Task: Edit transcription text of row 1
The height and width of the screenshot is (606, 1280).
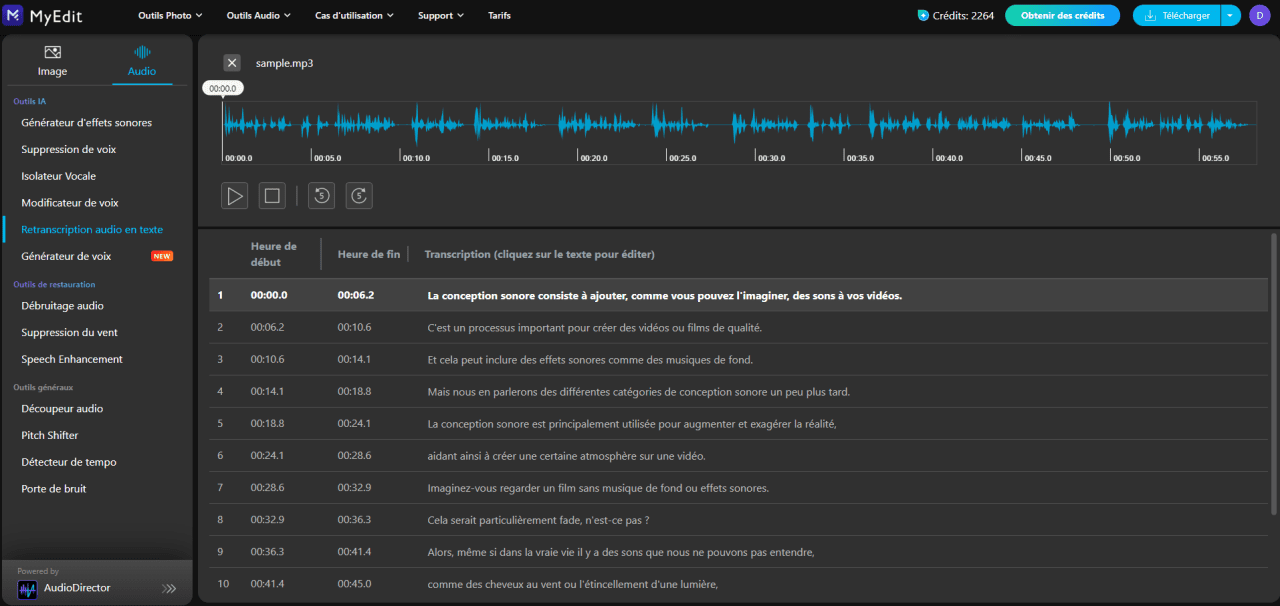Action: (664, 296)
